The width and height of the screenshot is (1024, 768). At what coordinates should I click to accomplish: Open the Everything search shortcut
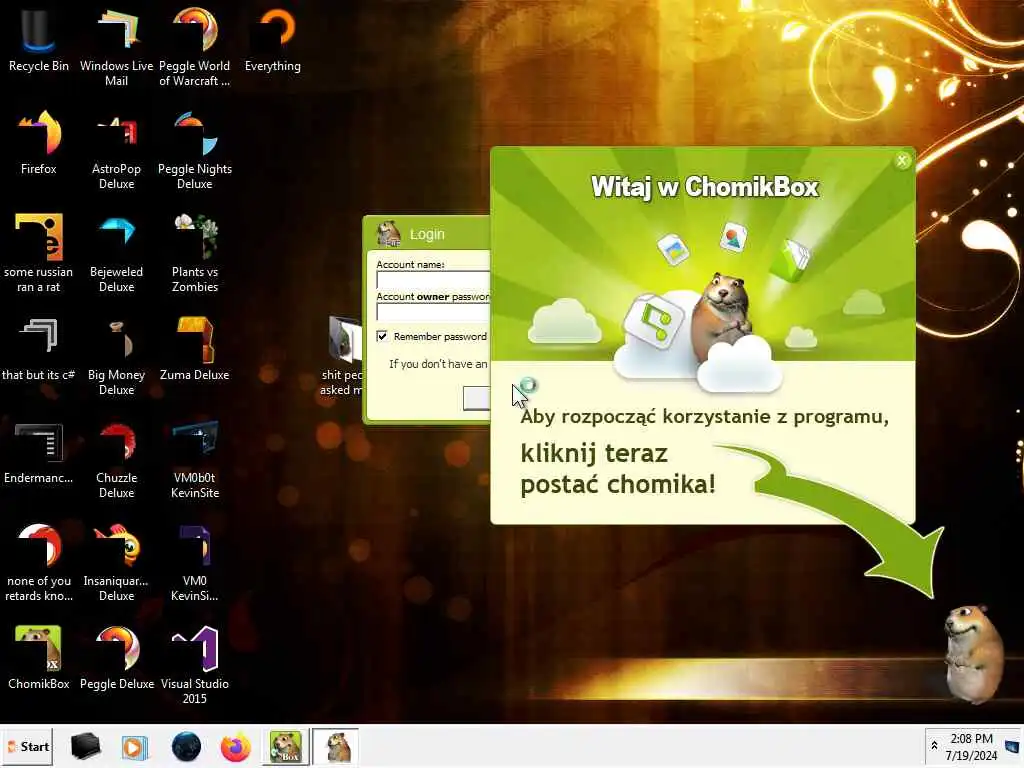273,39
